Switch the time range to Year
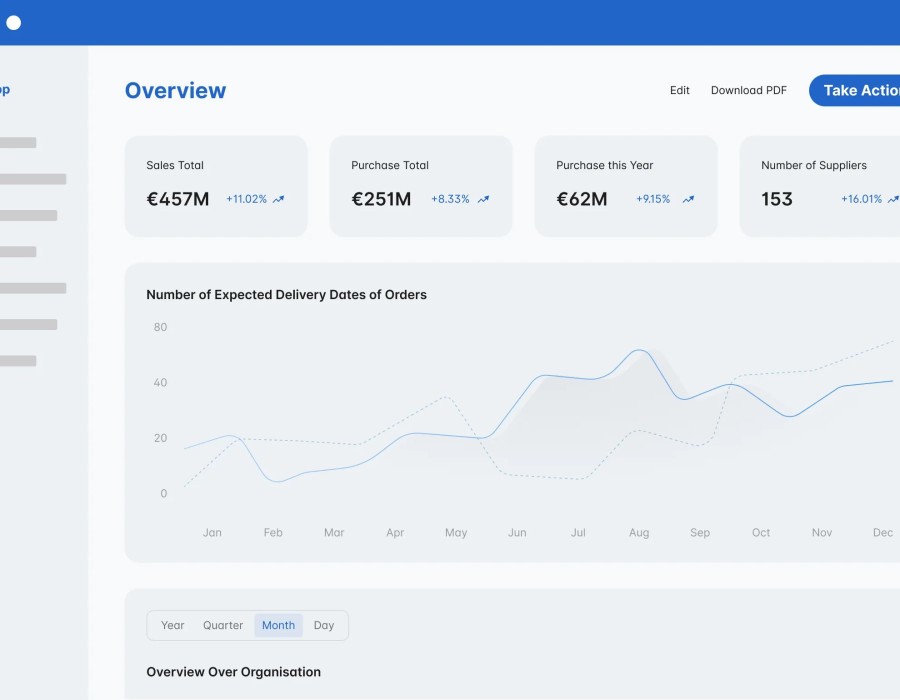 pos(173,625)
